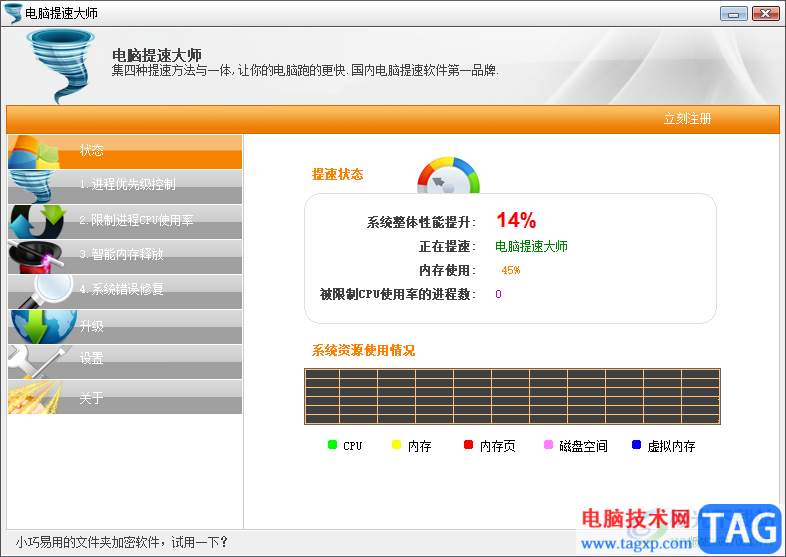Open 3. 智能内存释放 menu item

tap(124, 257)
